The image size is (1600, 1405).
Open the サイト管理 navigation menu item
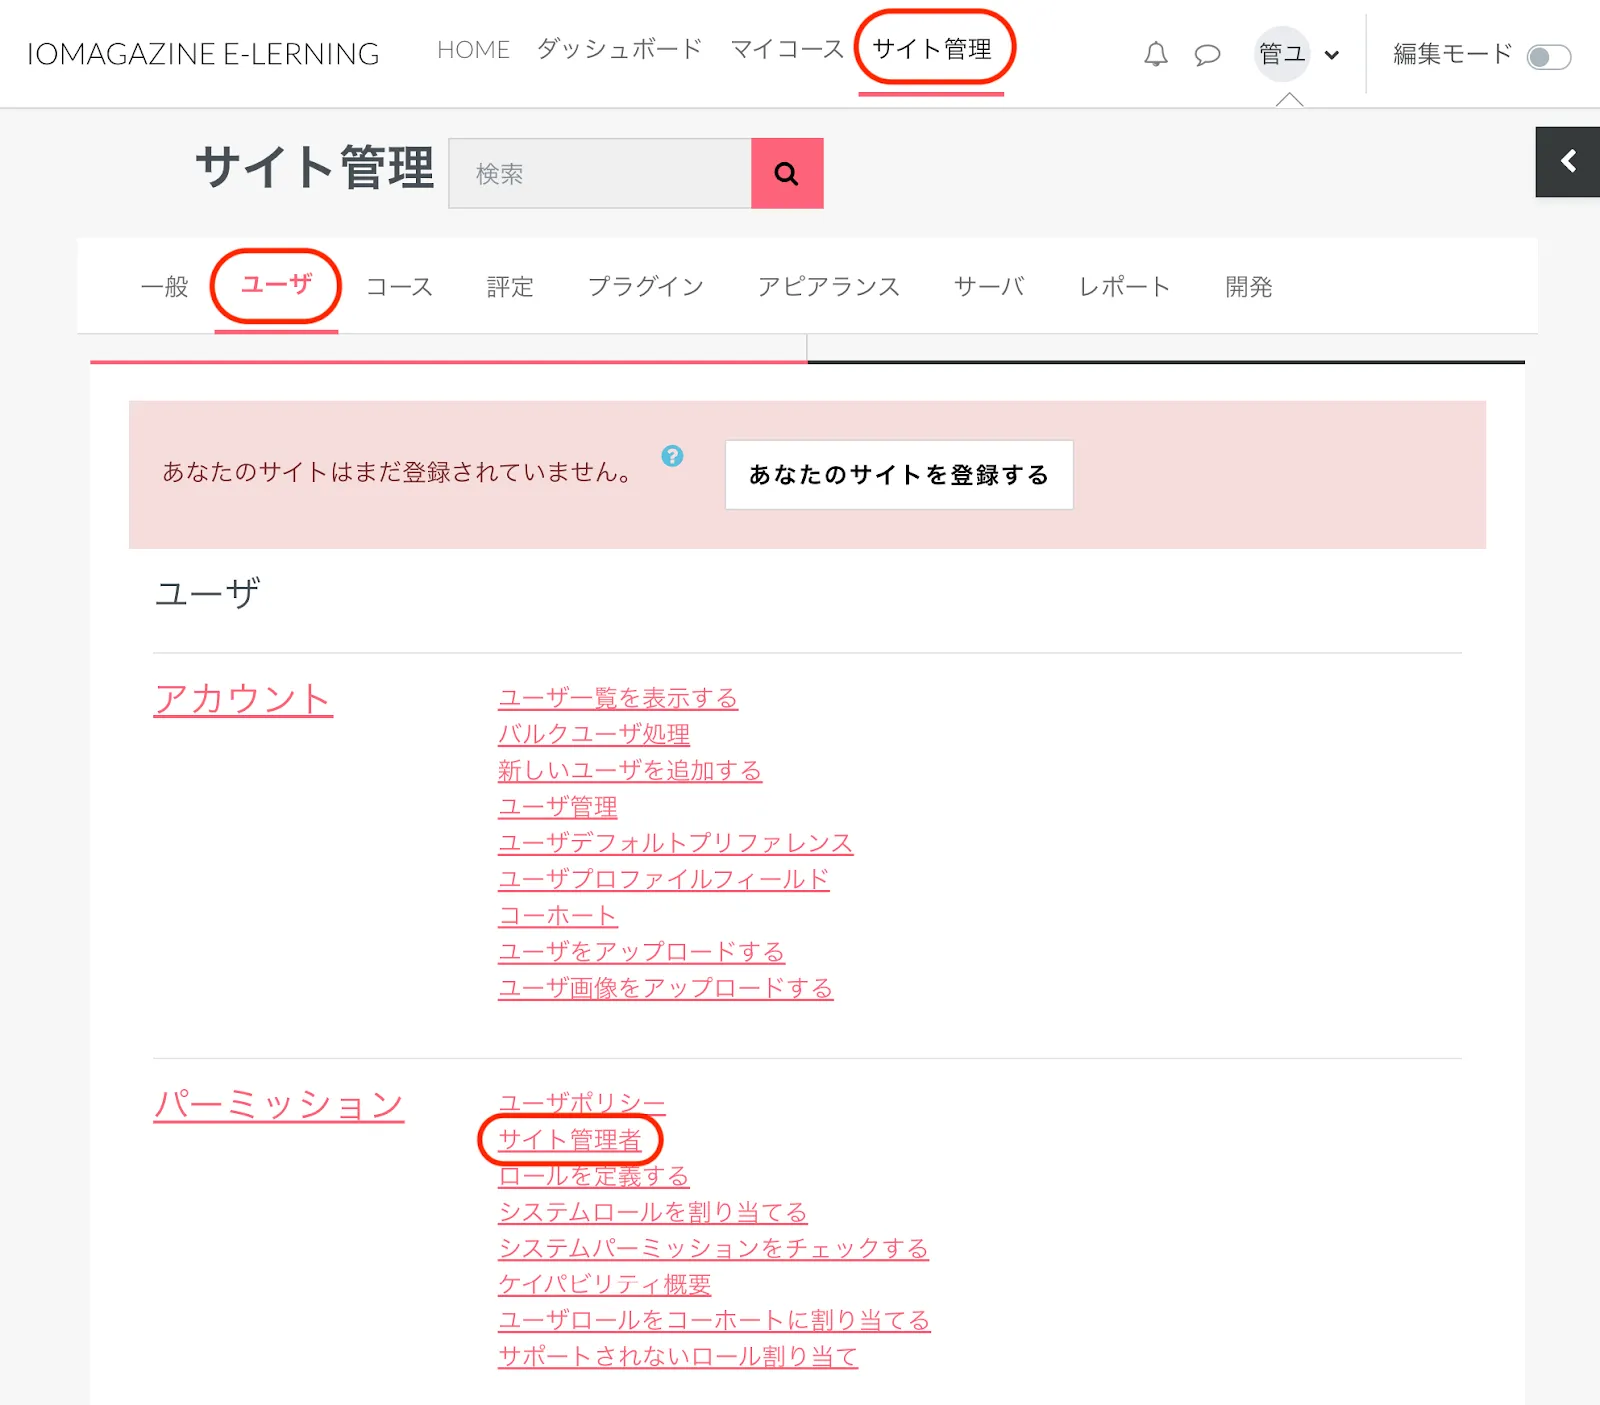click(932, 49)
